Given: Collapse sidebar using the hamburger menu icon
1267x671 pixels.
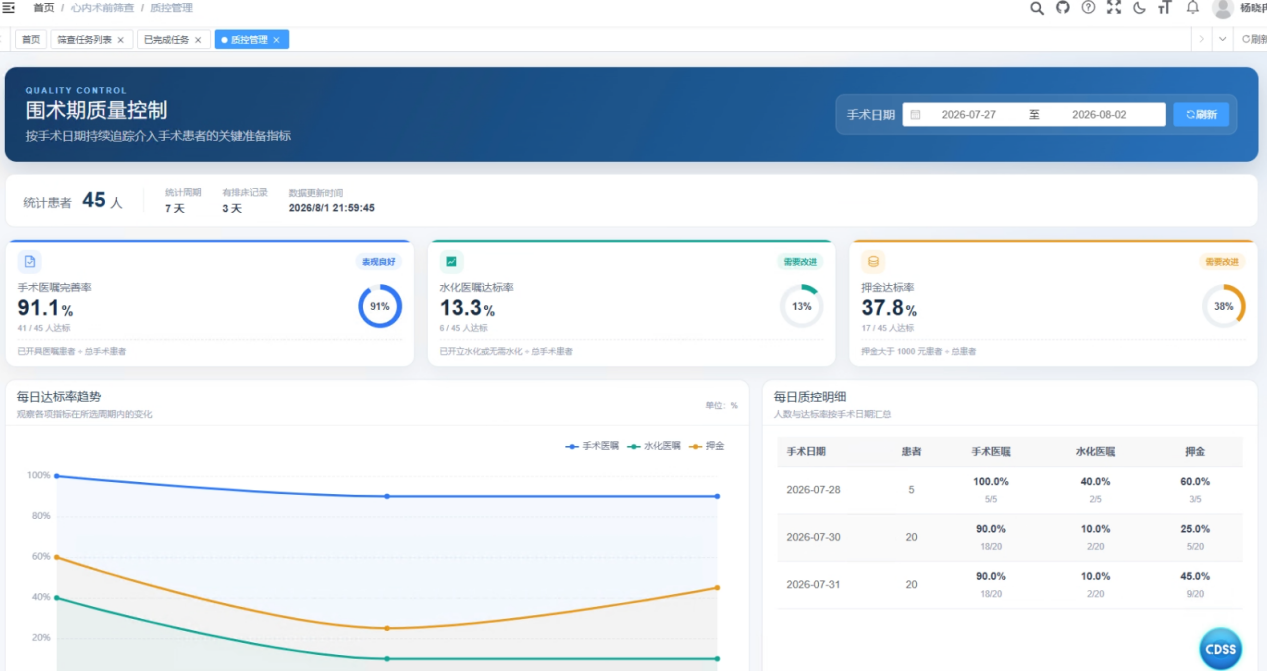Looking at the screenshot, I should click(x=9, y=8).
